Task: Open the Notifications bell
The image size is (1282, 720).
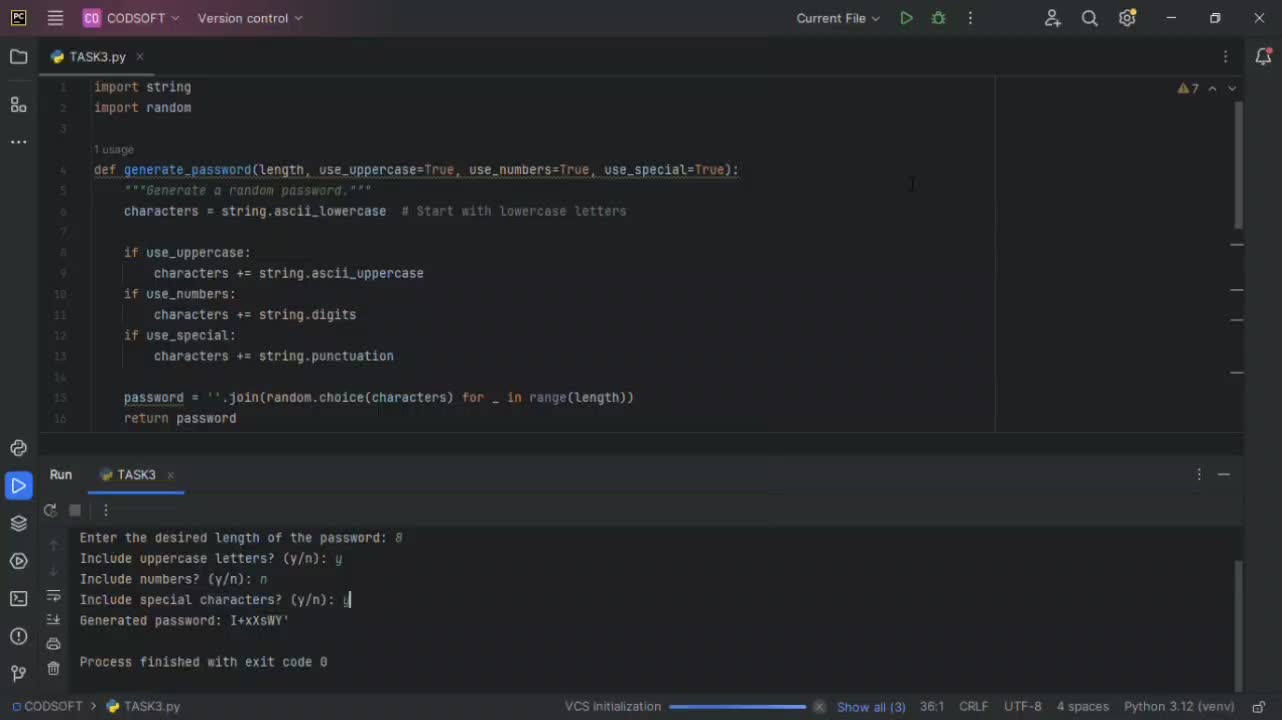Action: [x=1263, y=57]
